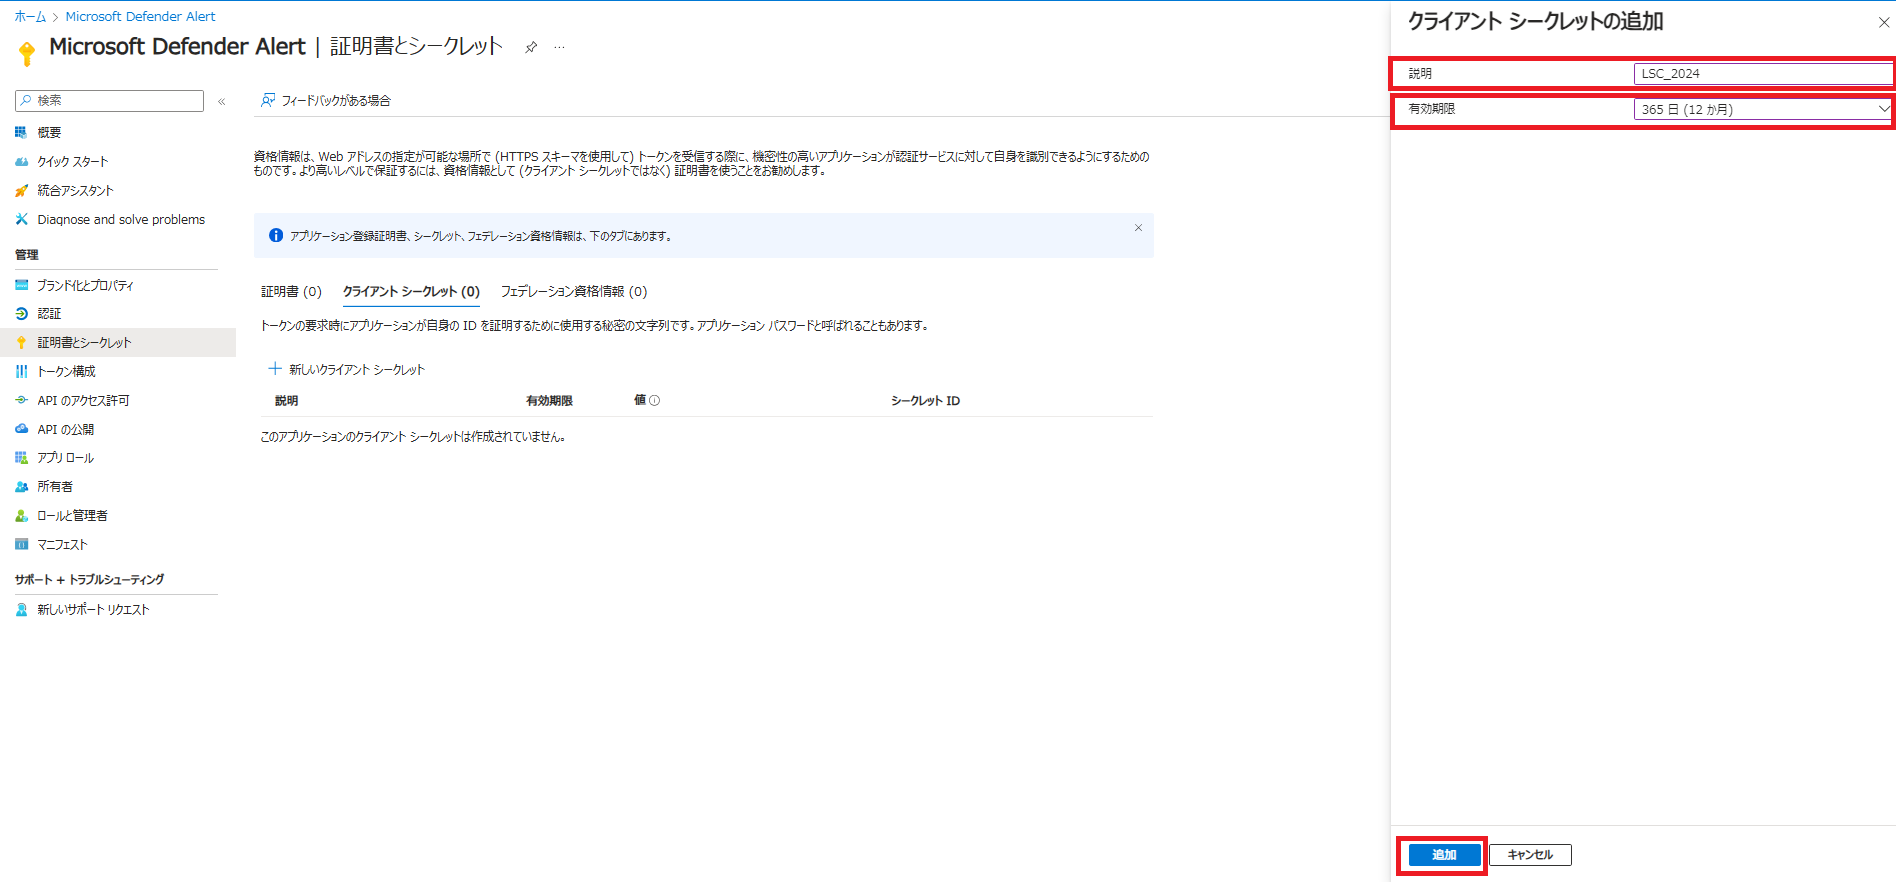Dismiss the blue info banner
Screen dimensions: 1896x882
click(1138, 228)
